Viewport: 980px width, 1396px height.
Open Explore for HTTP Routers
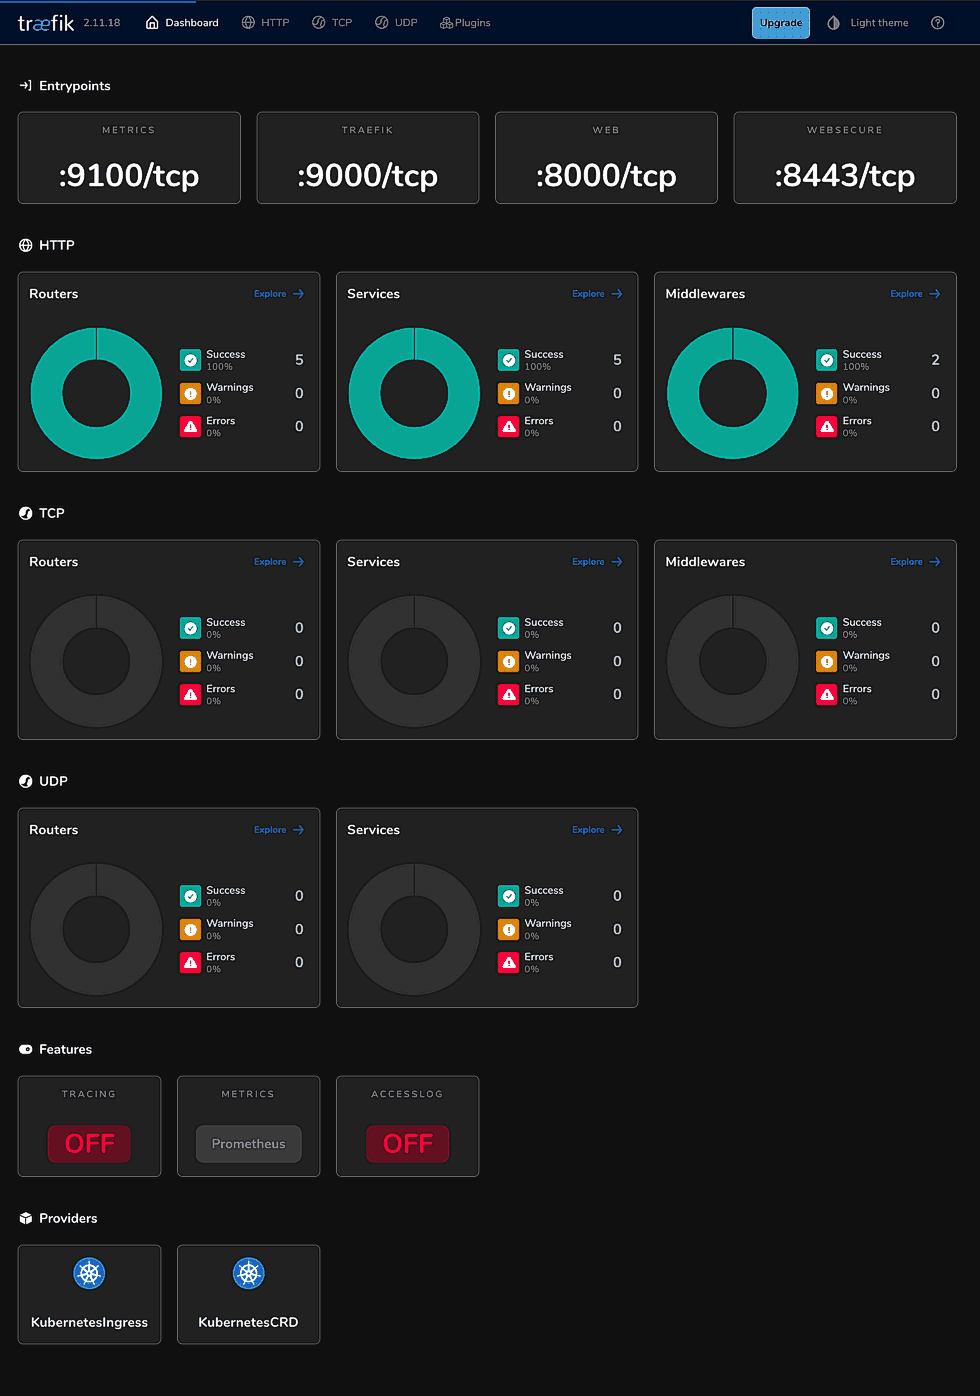tap(278, 293)
